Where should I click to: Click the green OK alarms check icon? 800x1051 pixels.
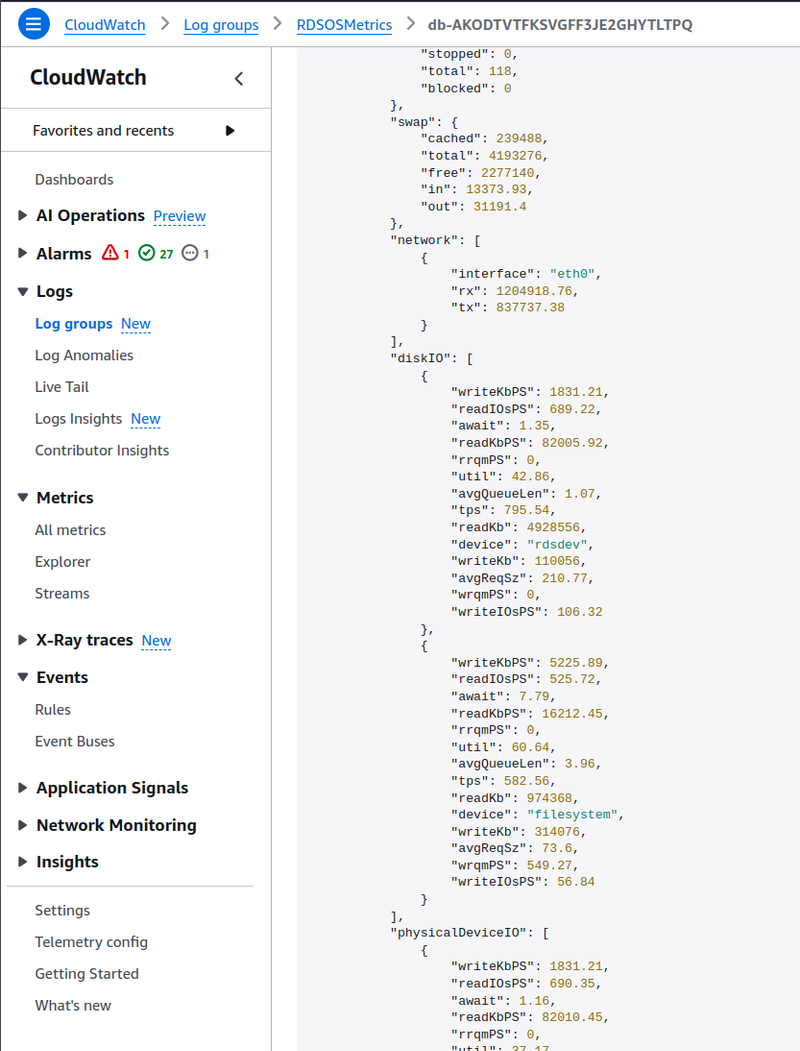[x=146, y=253]
